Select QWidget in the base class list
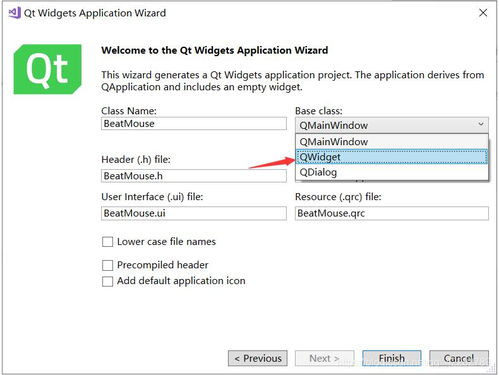The height and width of the screenshot is (375, 499). click(392, 157)
